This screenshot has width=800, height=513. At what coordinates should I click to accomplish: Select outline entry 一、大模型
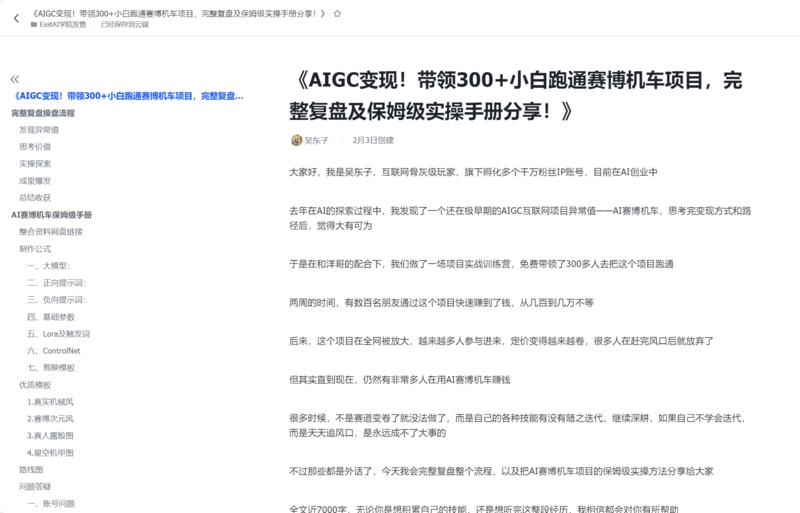click(48, 266)
